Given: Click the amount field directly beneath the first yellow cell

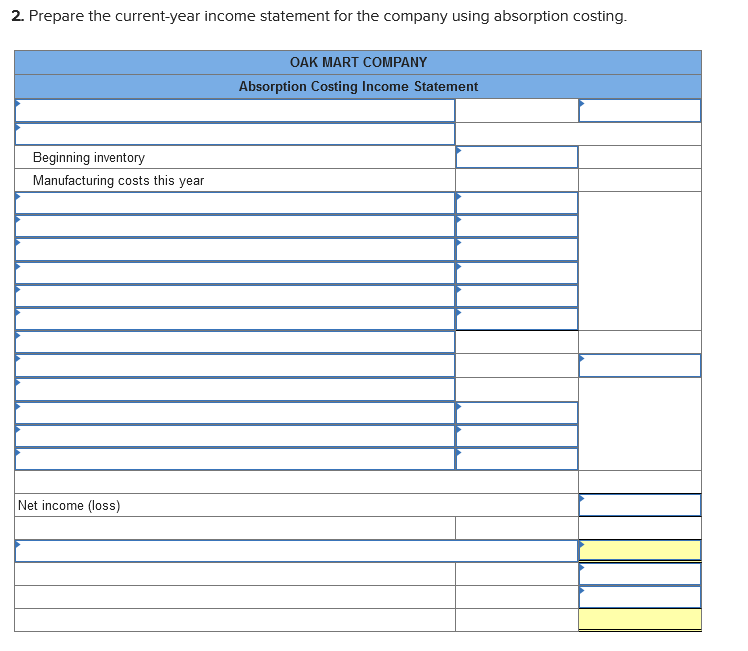Looking at the screenshot, I should (x=640, y=574).
